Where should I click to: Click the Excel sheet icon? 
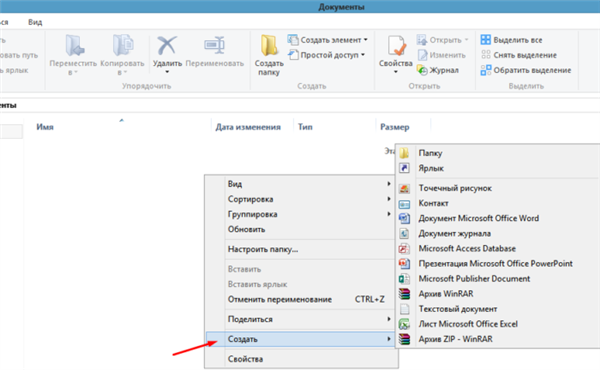(404, 324)
